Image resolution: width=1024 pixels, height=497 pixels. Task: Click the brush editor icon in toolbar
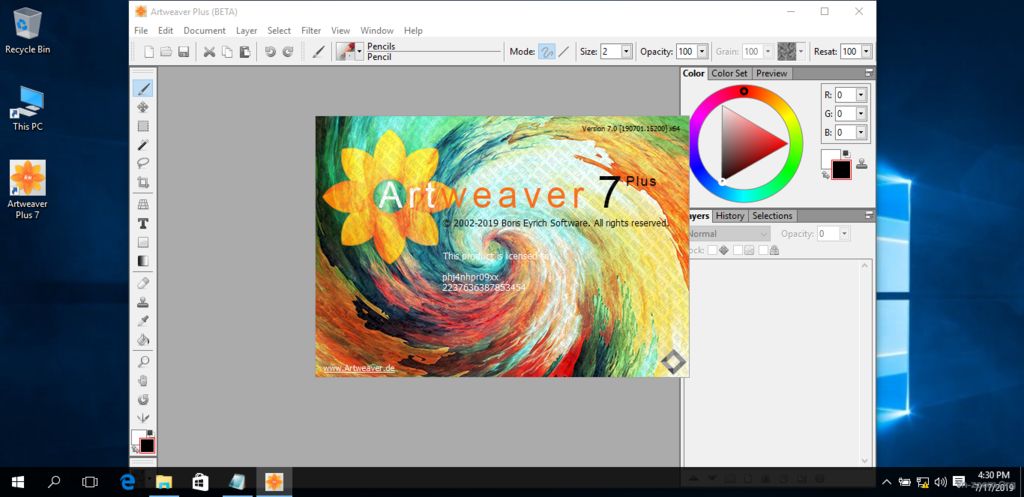(x=318, y=52)
